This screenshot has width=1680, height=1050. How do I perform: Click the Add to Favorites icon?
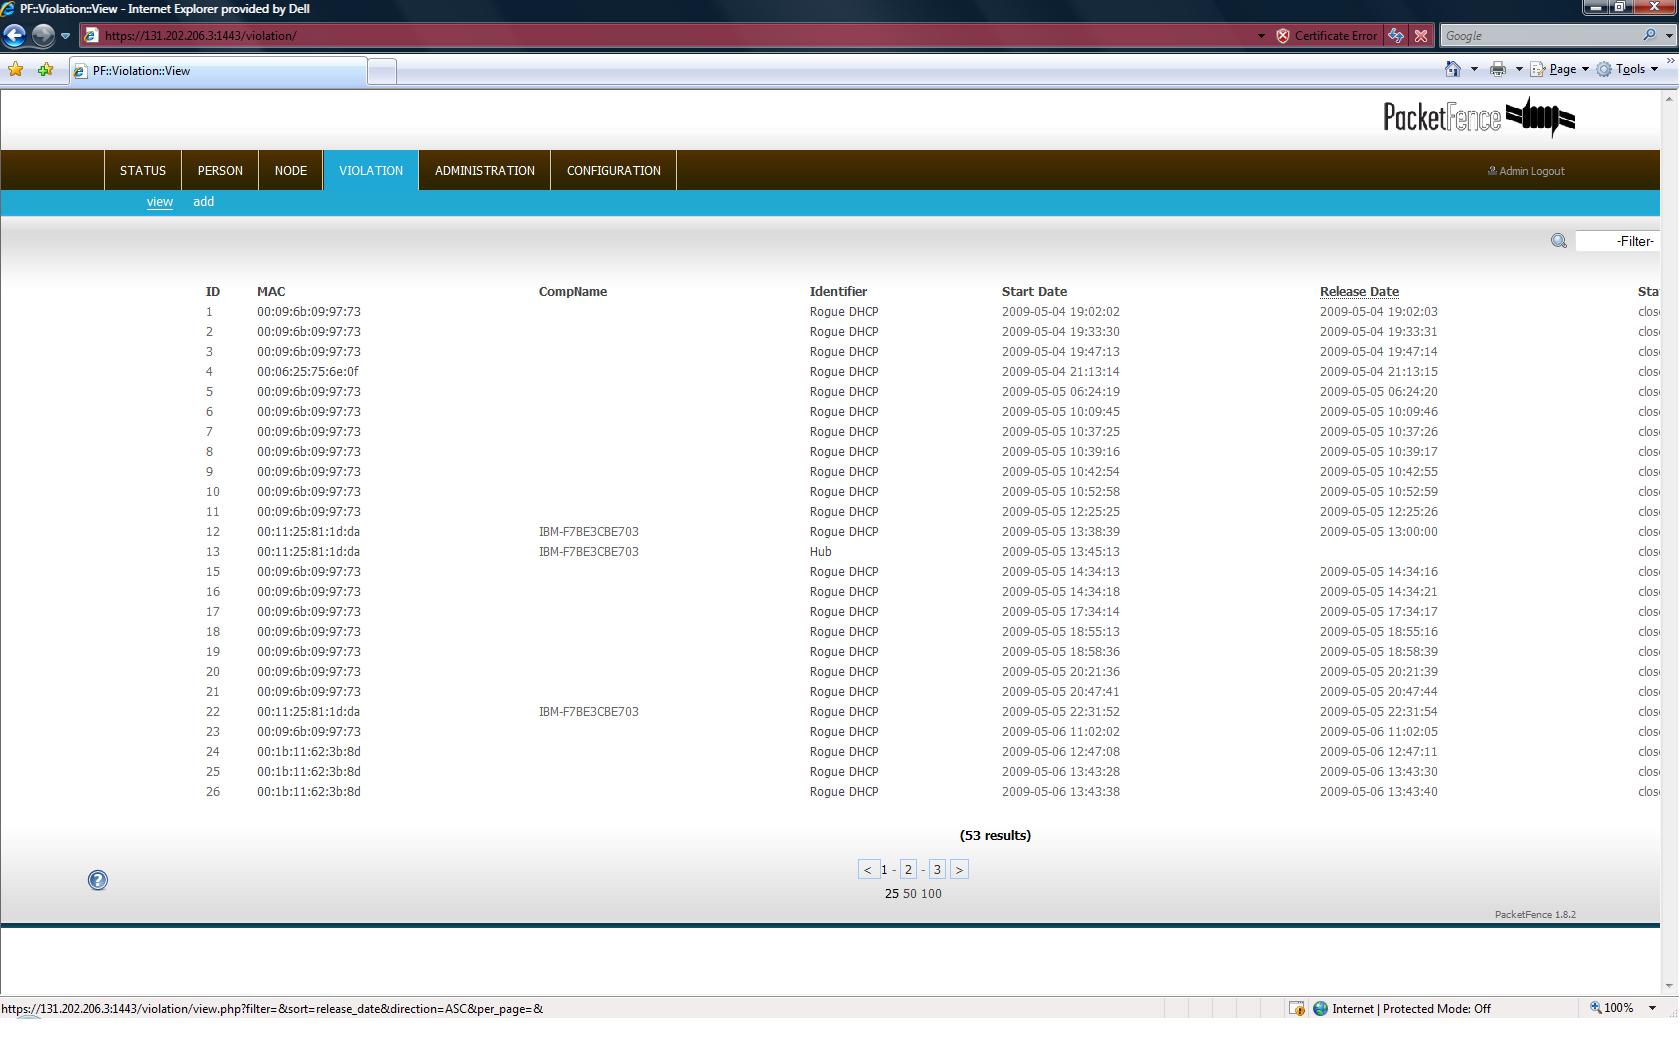[x=45, y=70]
